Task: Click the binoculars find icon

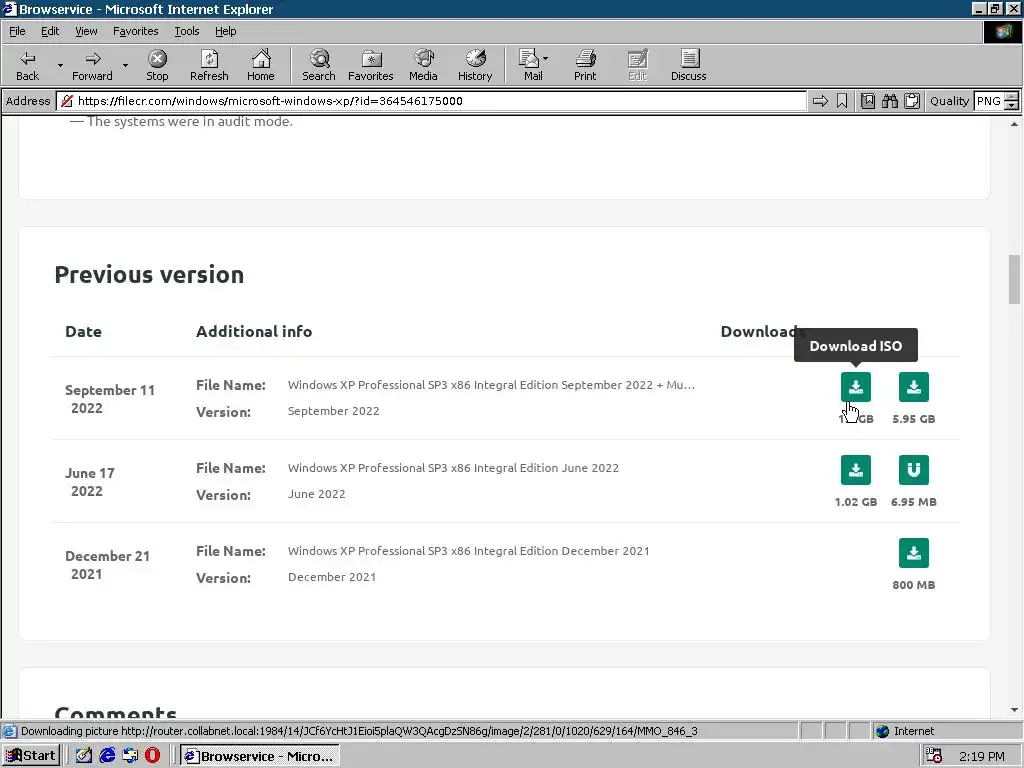Action: pyautogui.click(x=890, y=101)
